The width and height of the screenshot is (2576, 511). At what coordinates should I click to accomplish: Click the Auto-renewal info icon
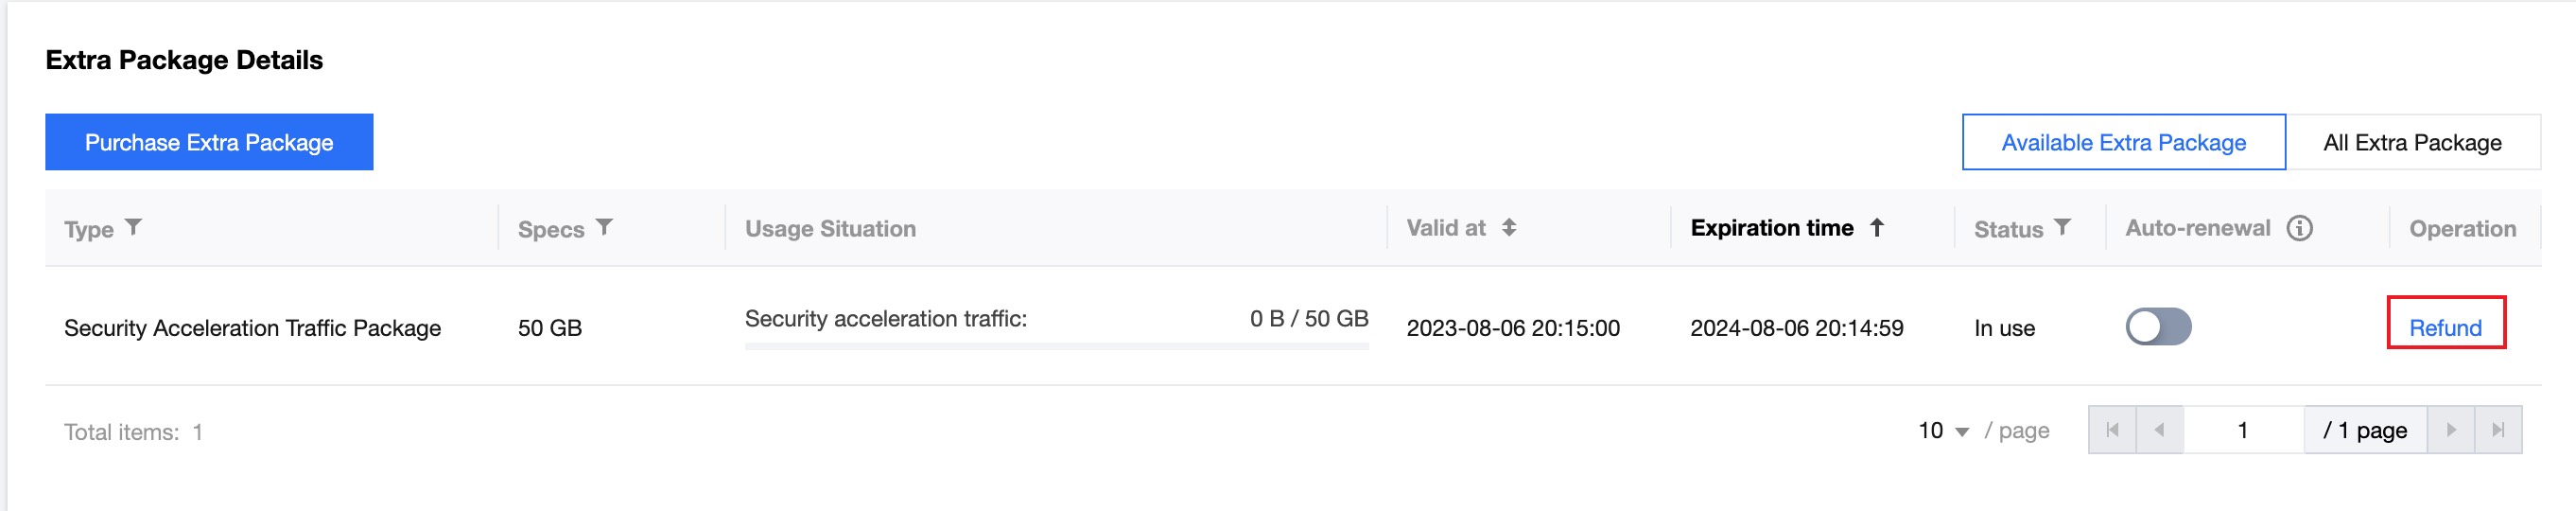point(2300,228)
